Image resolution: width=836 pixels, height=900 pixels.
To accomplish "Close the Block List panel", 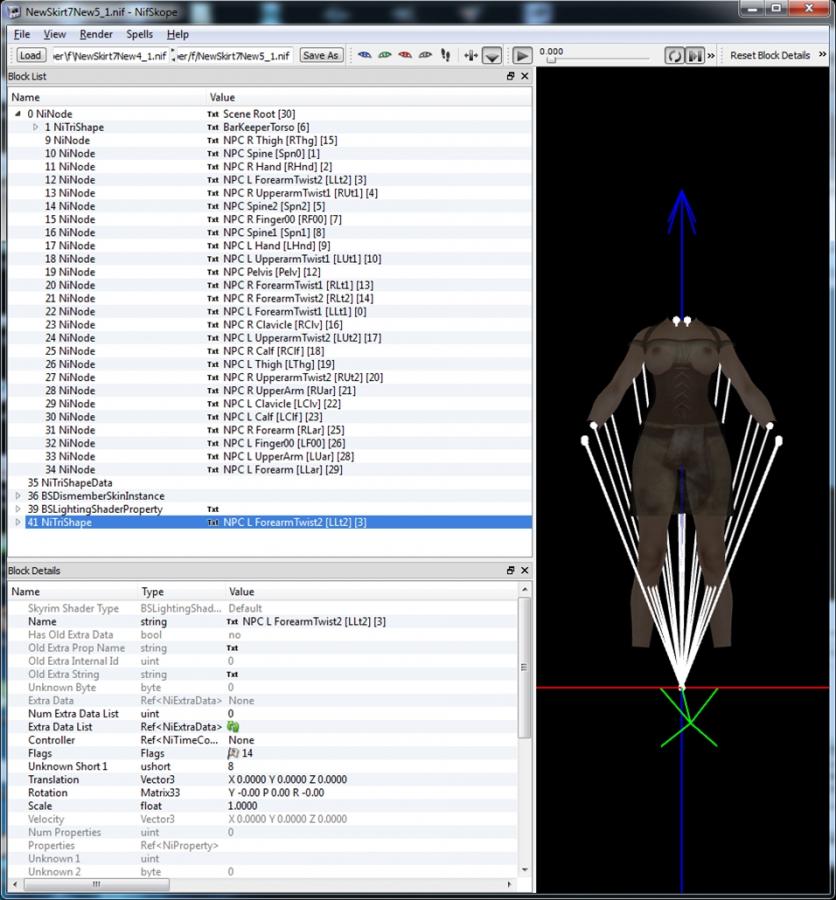I will (524, 76).
